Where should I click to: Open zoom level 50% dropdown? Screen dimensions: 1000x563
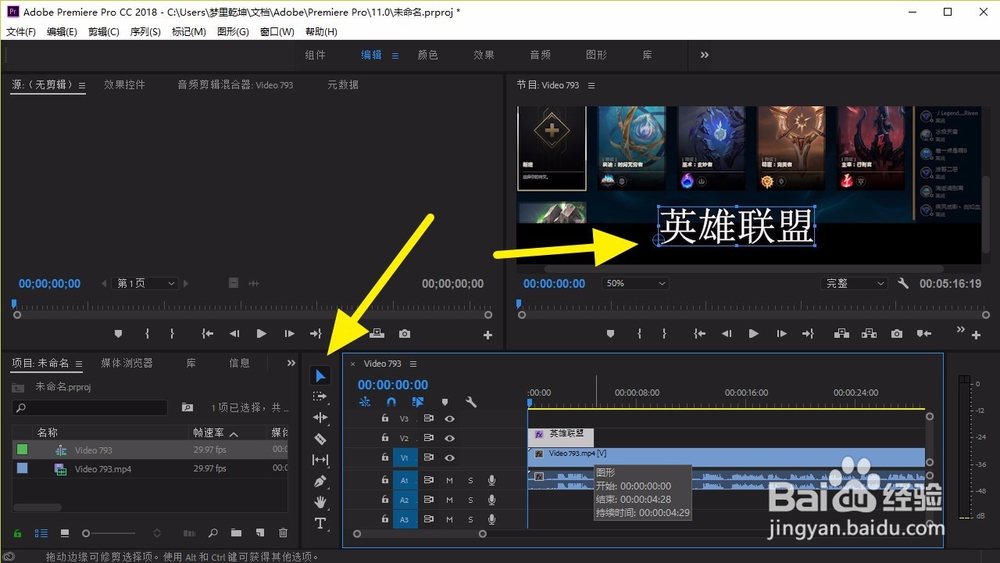(635, 283)
